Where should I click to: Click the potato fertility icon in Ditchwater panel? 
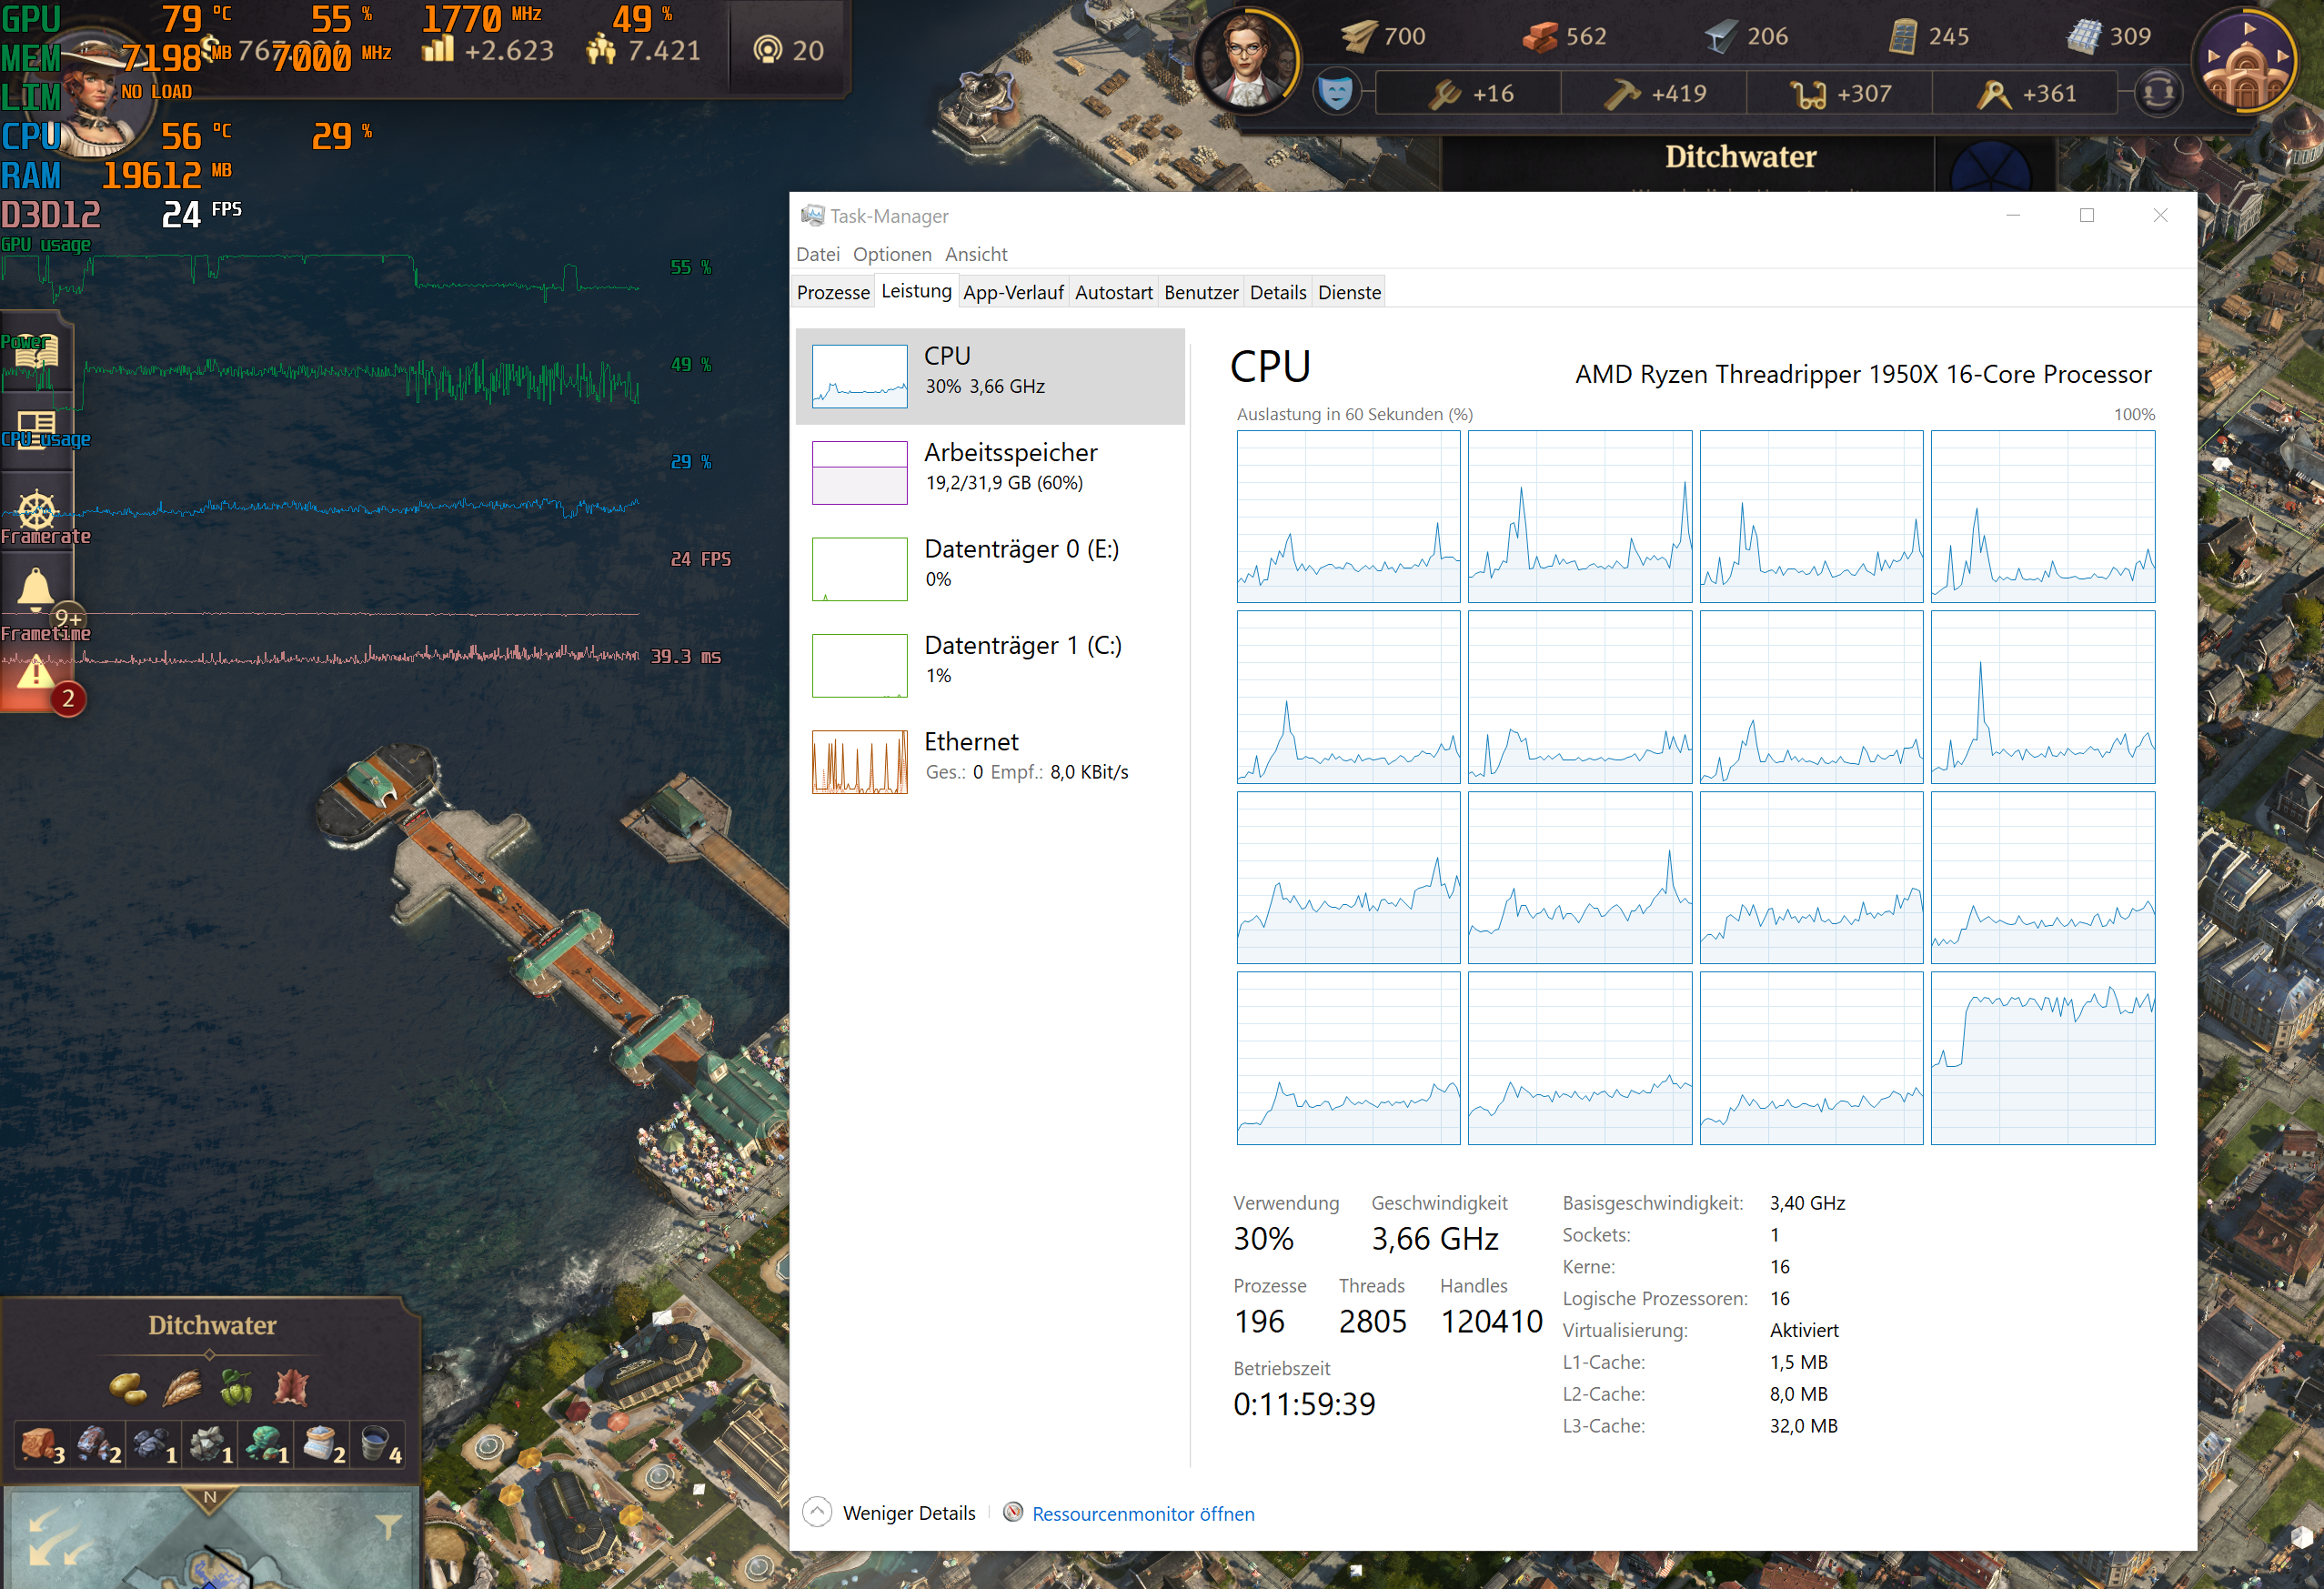click(128, 1387)
